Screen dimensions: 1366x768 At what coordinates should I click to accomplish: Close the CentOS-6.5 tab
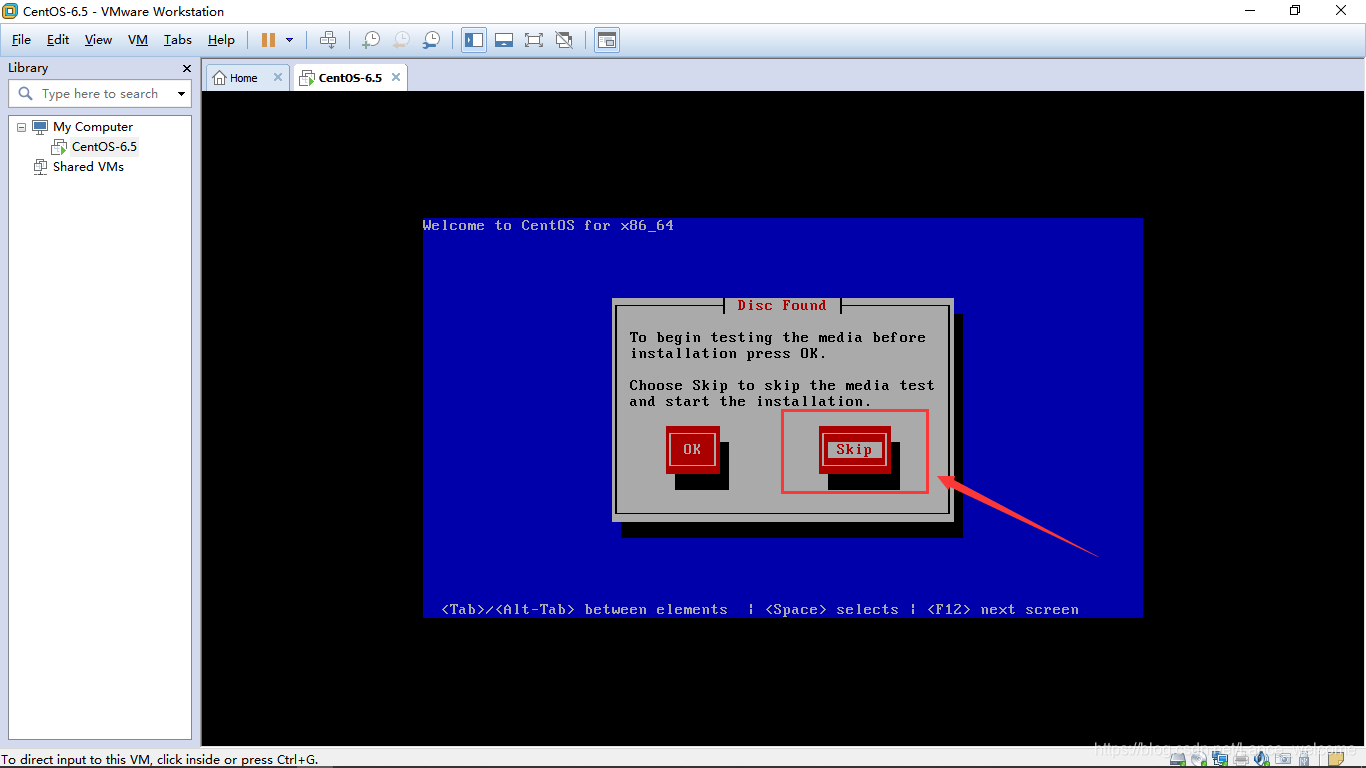pyautogui.click(x=396, y=77)
